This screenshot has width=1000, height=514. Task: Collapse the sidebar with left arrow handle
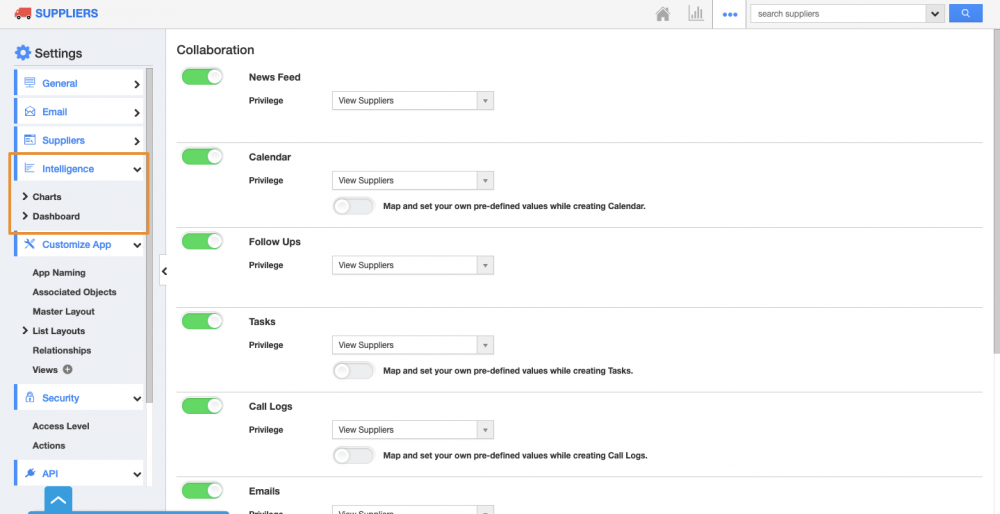tap(164, 270)
